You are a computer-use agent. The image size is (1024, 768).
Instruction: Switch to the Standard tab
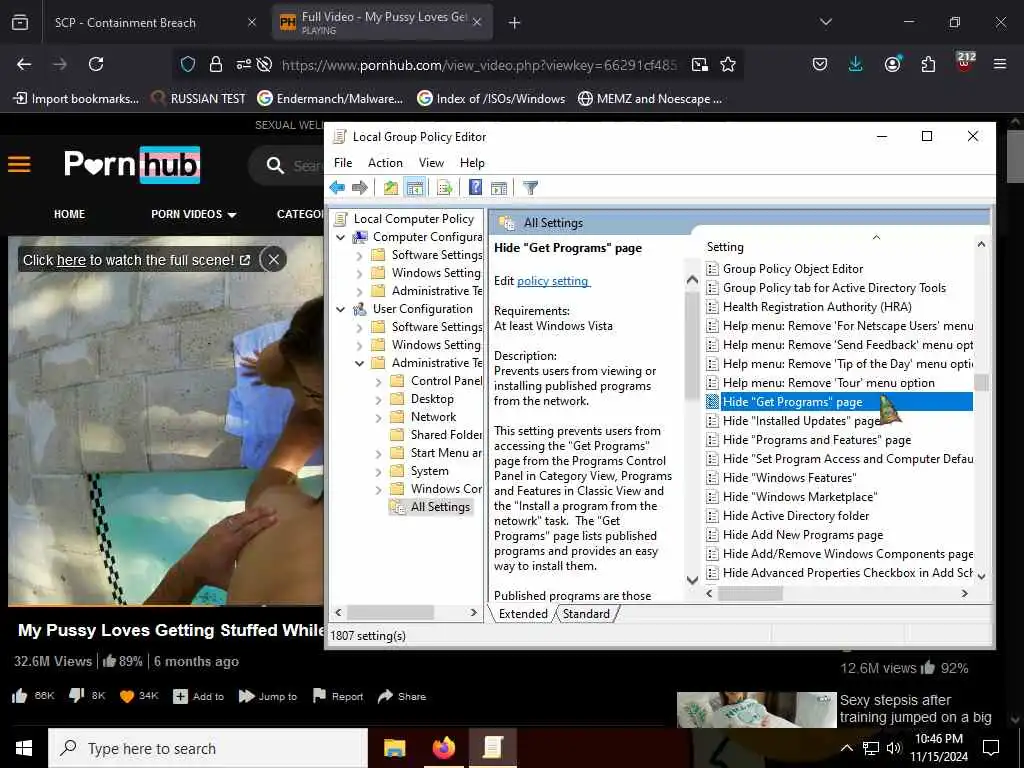[586, 614]
